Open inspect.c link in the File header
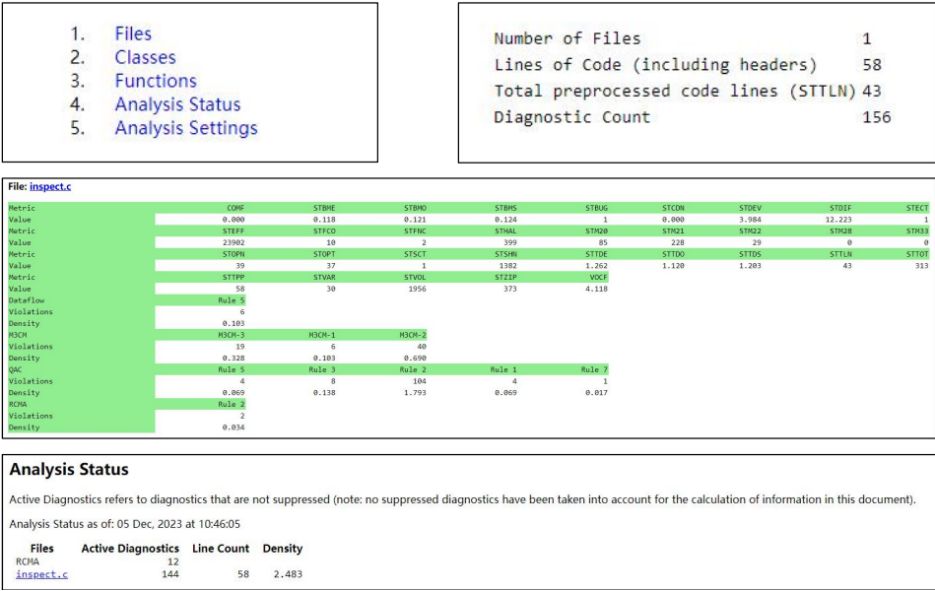935x591 pixels. (x=50, y=186)
